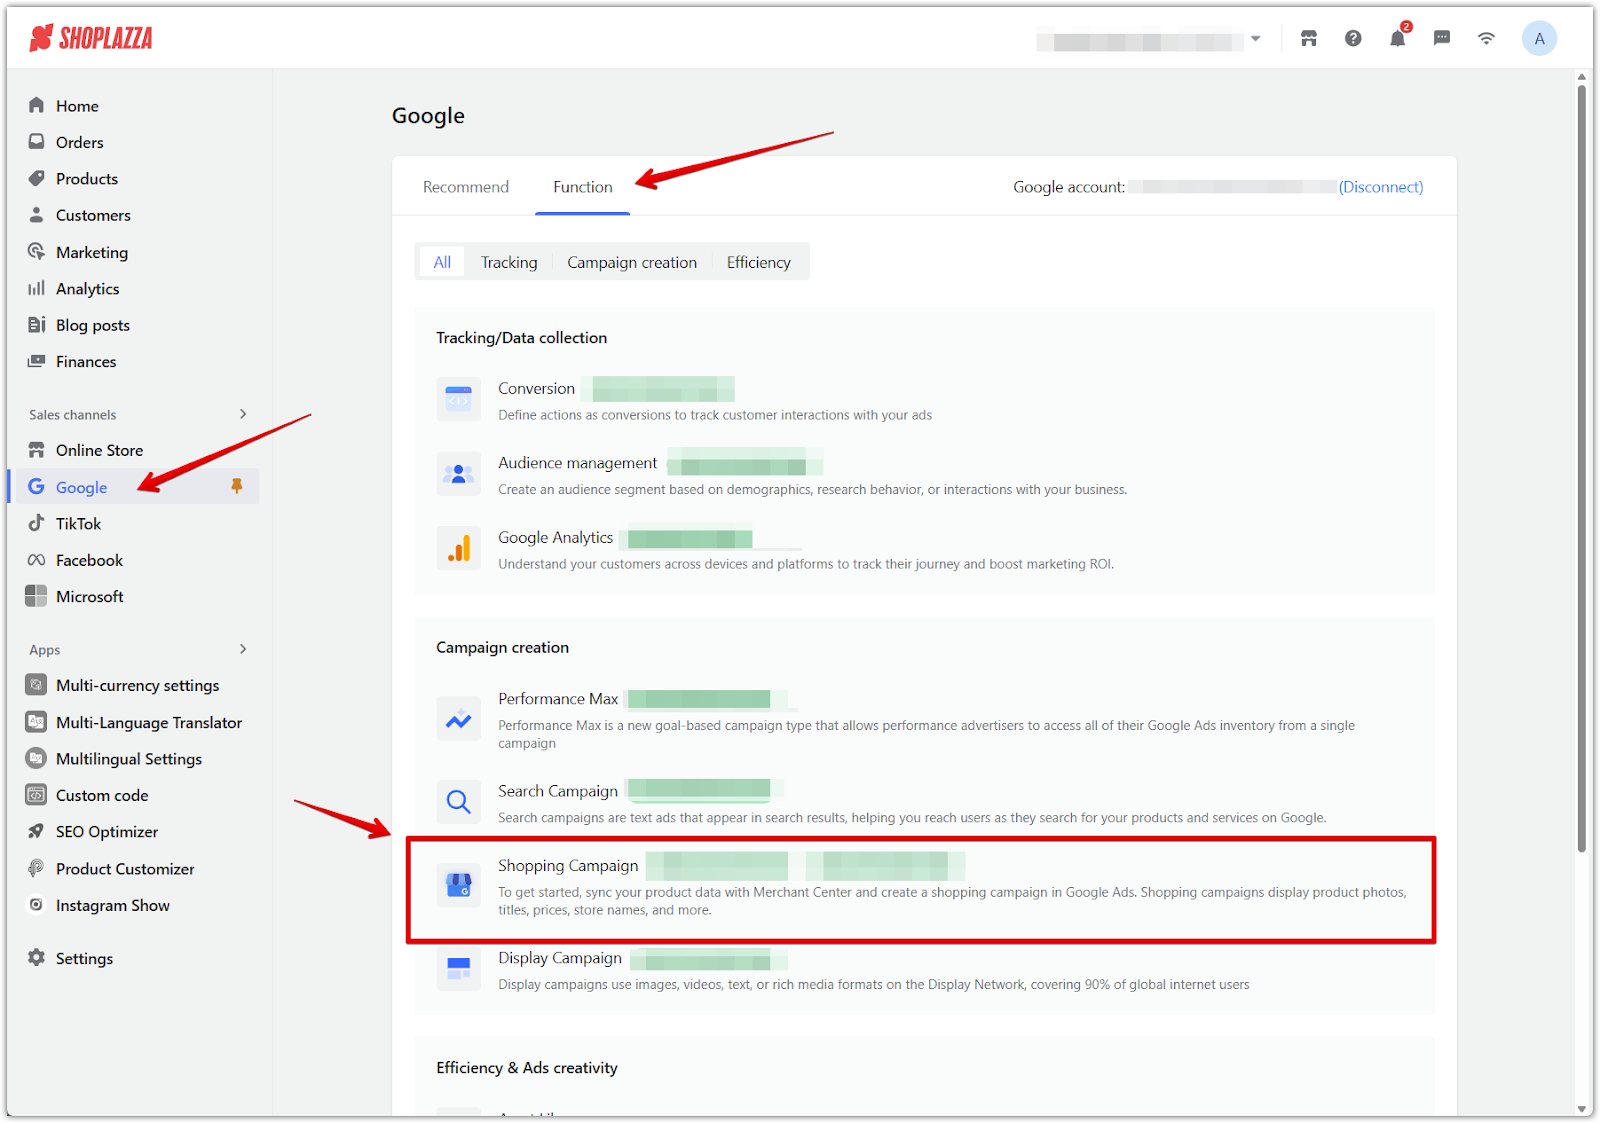
Task: Click the Analytics bar chart icon
Action: (x=37, y=288)
